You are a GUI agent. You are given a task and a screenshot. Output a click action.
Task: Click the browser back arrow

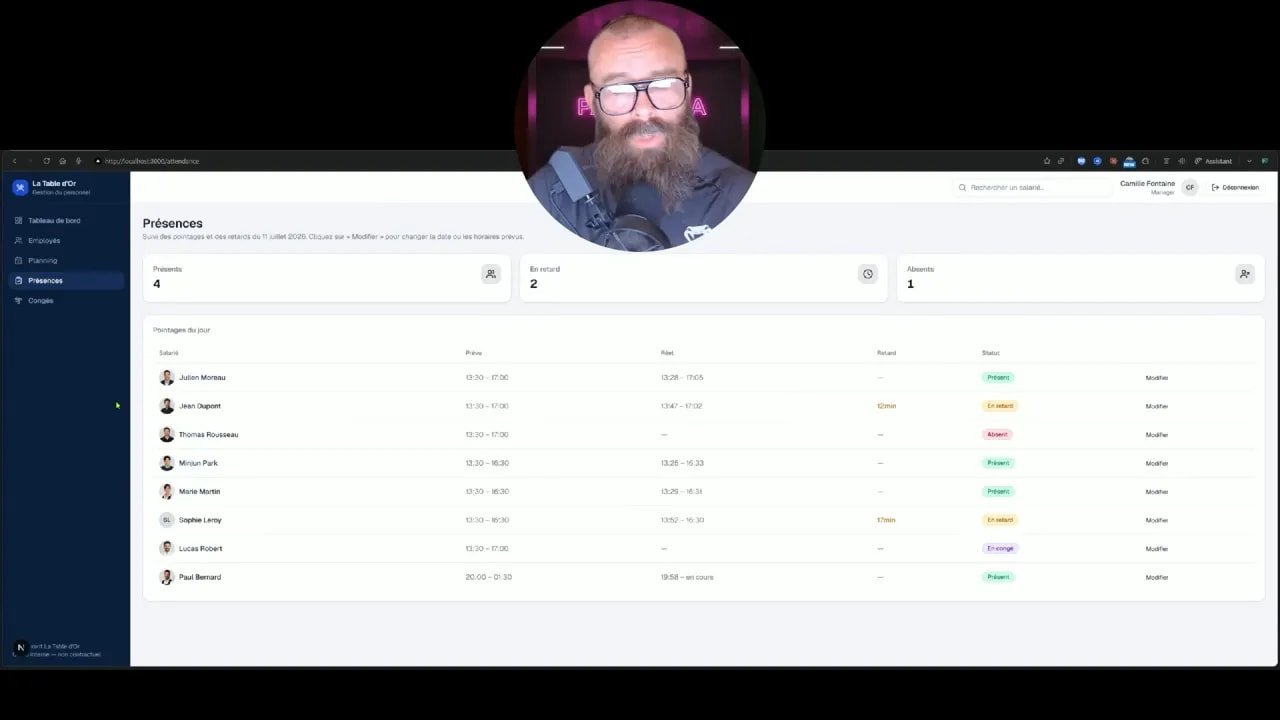(x=14, y=161)
